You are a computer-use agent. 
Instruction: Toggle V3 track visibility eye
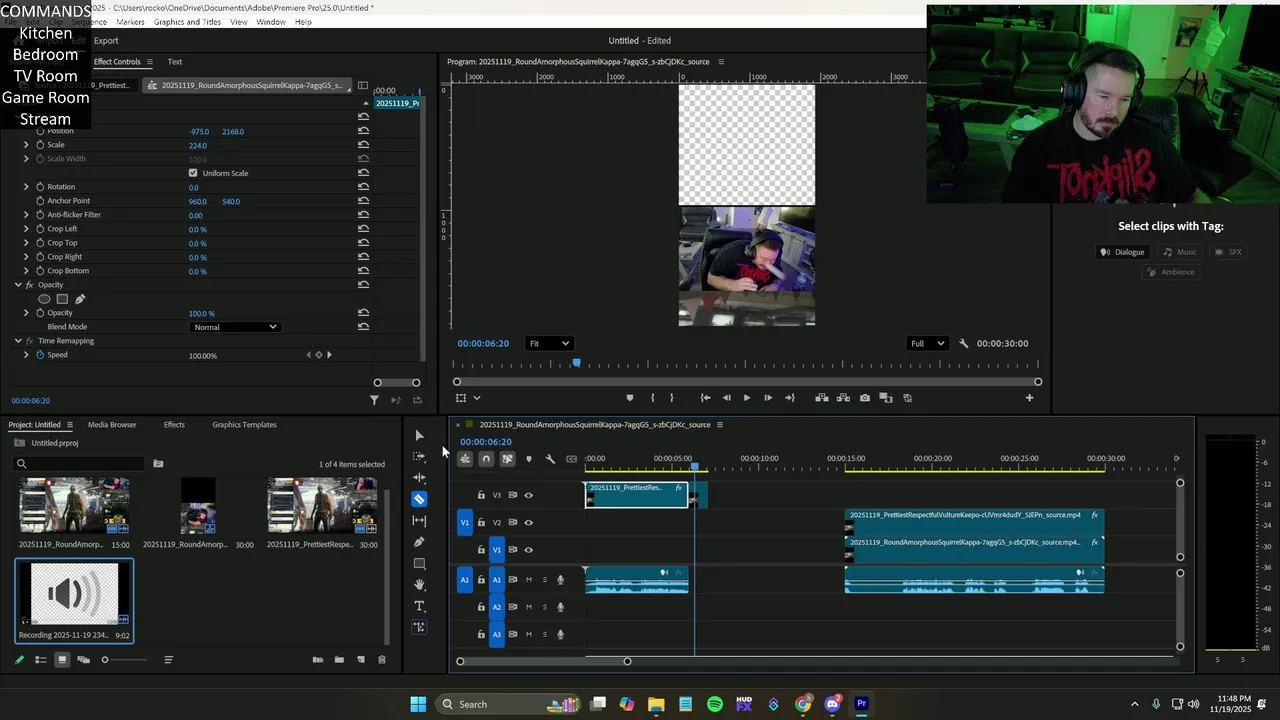pyautogui.click(x=529, y=495)
